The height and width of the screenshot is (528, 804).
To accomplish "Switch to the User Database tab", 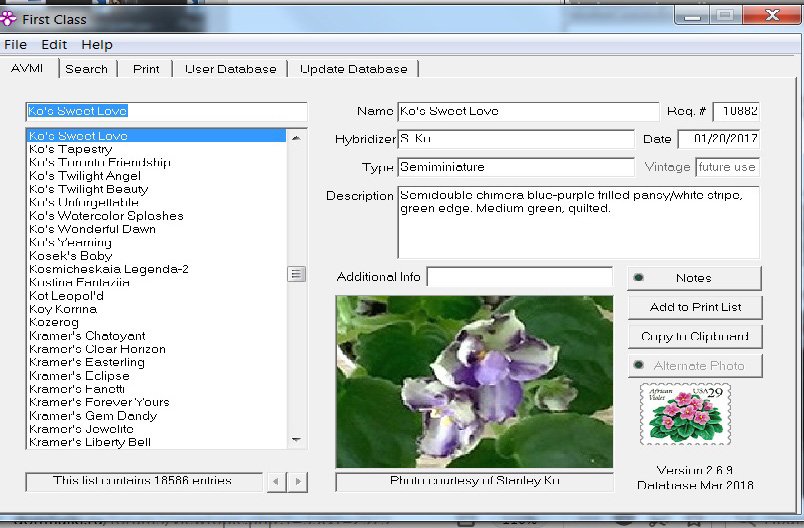I will tap(231, 69).
